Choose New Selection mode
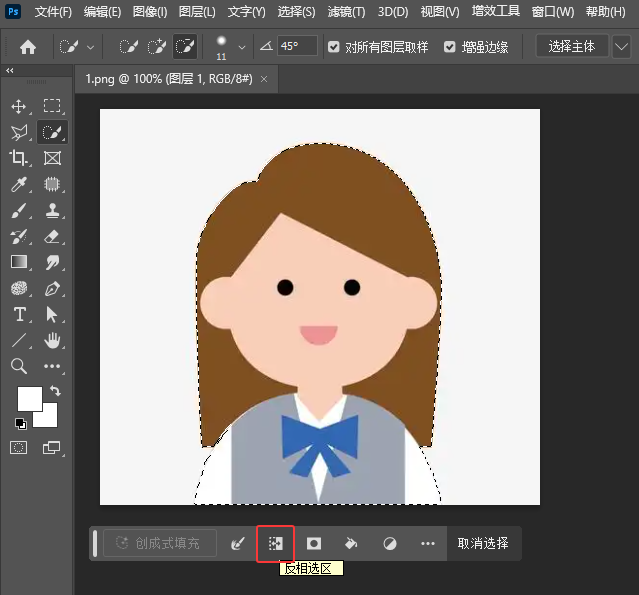Screen dimensions: 639x595 pyautogui.click(x=128, y=47)
